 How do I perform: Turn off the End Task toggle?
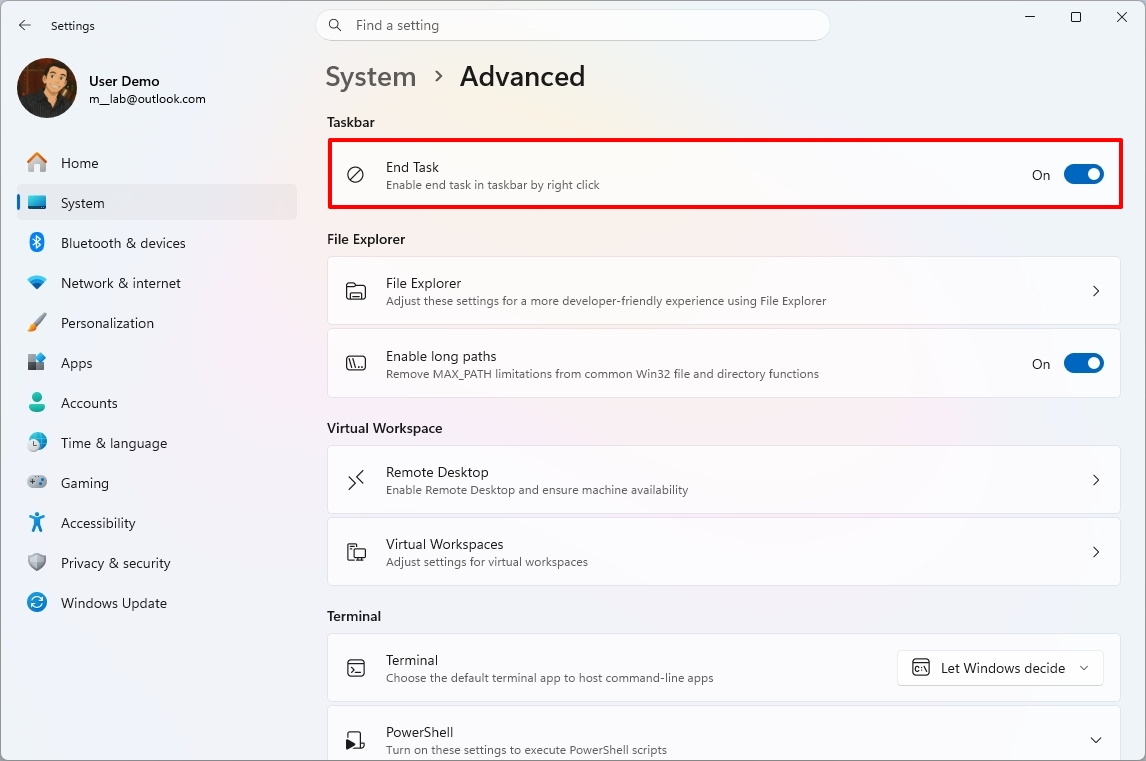coord(1083,175)
